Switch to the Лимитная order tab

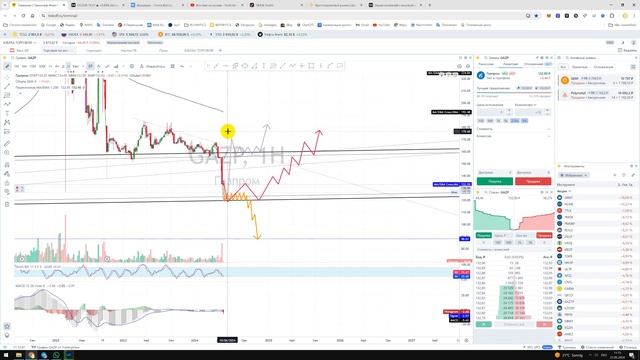pos(510,64)
